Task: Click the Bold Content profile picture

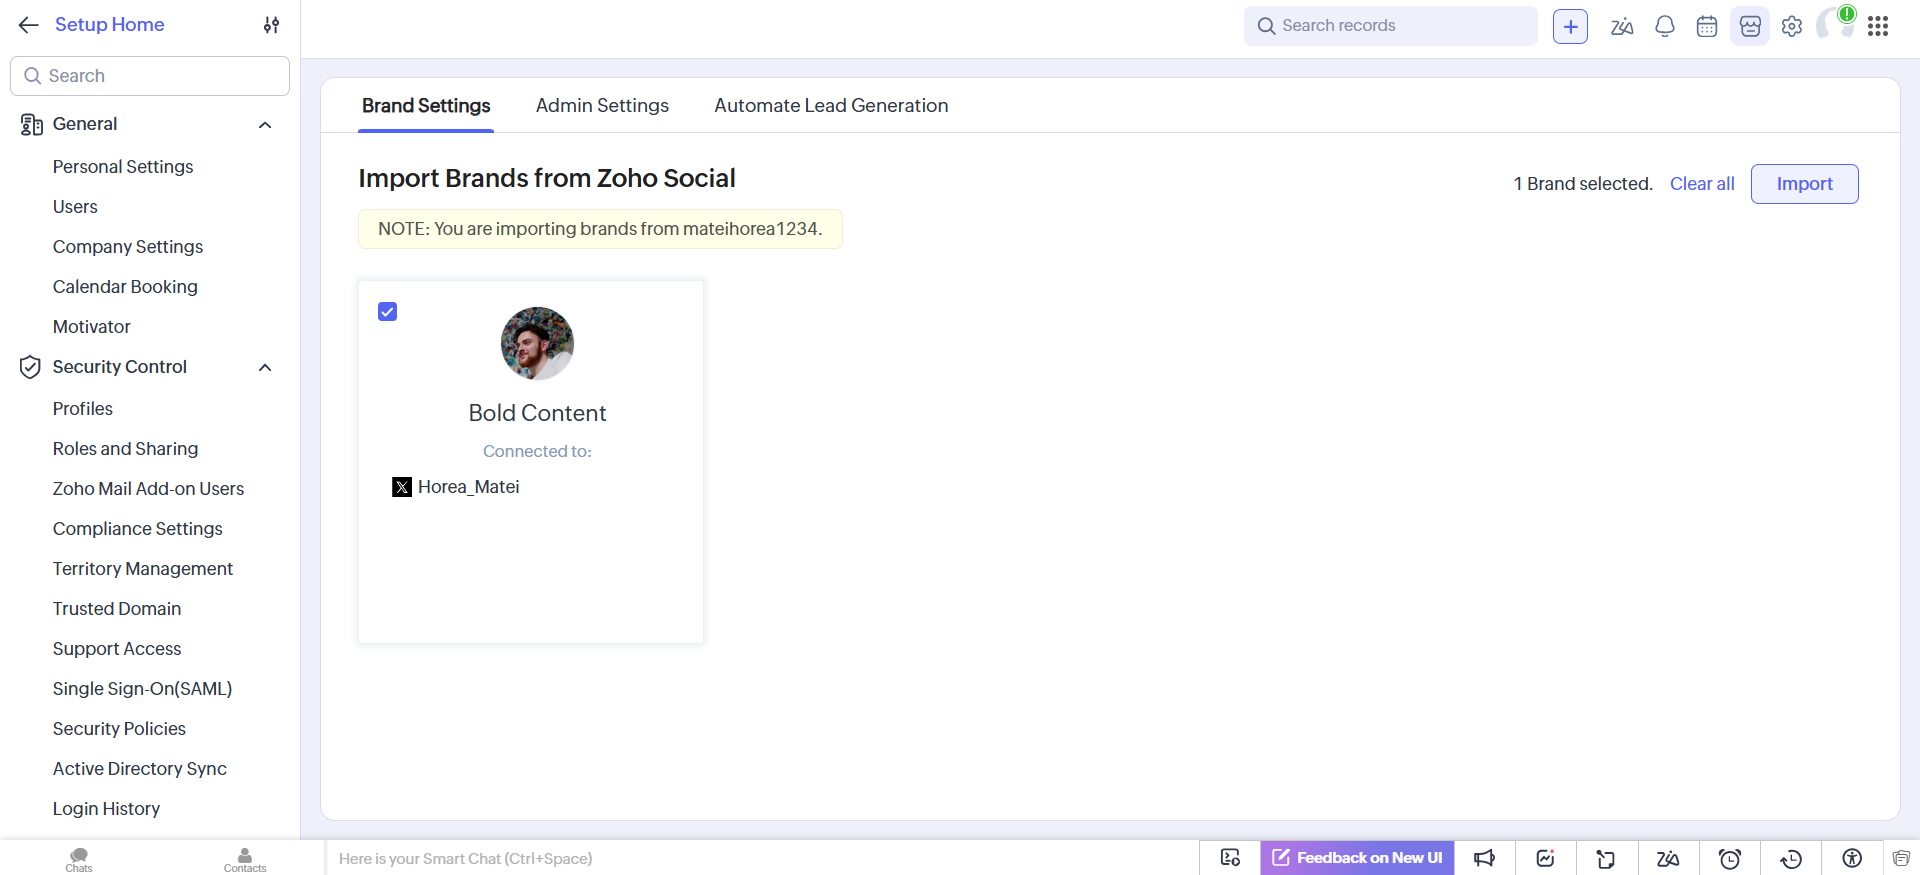Action: pyautogui.click(x=537, y=343)
